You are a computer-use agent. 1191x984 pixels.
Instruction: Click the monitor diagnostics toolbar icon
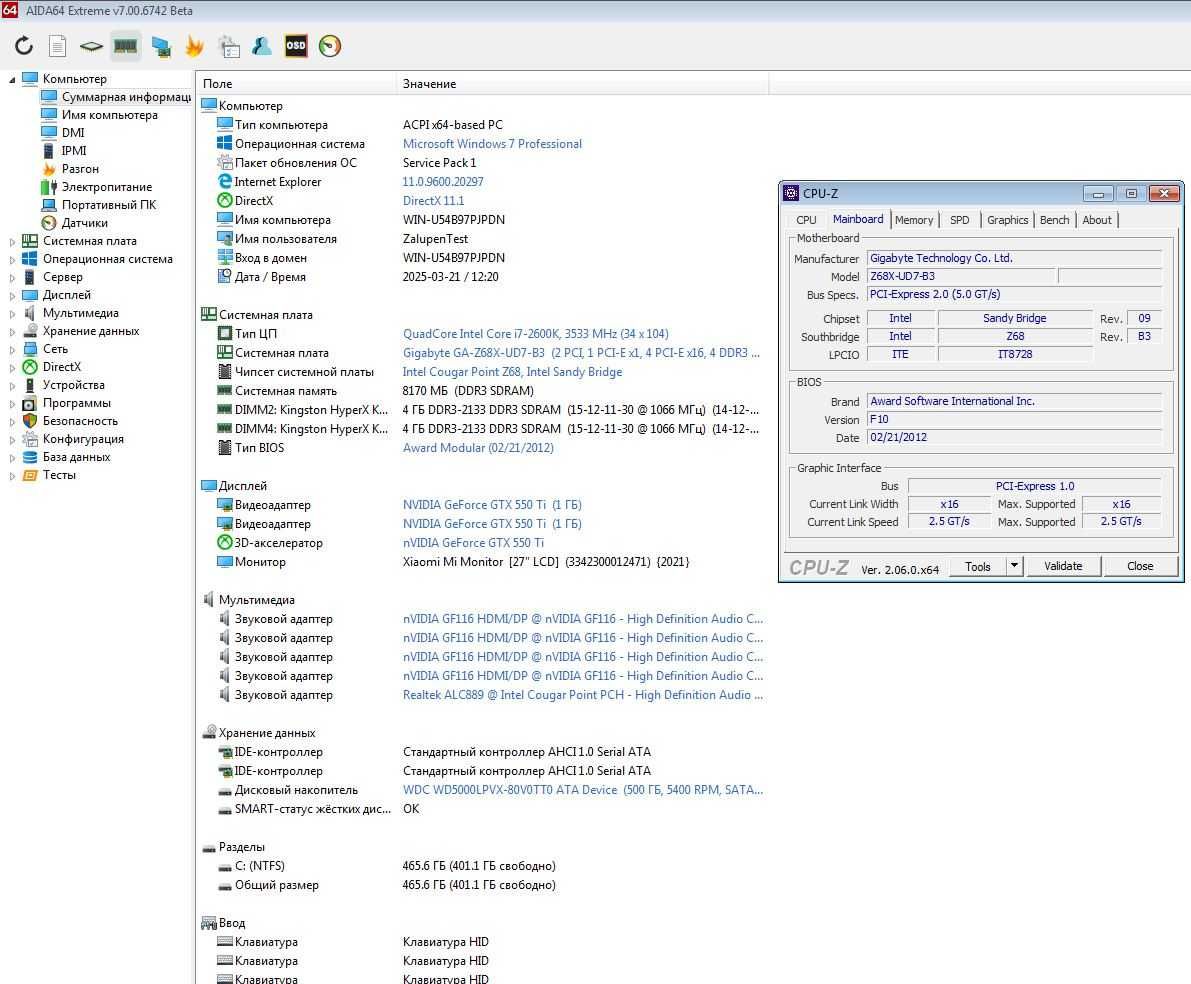tap(161, 46)
